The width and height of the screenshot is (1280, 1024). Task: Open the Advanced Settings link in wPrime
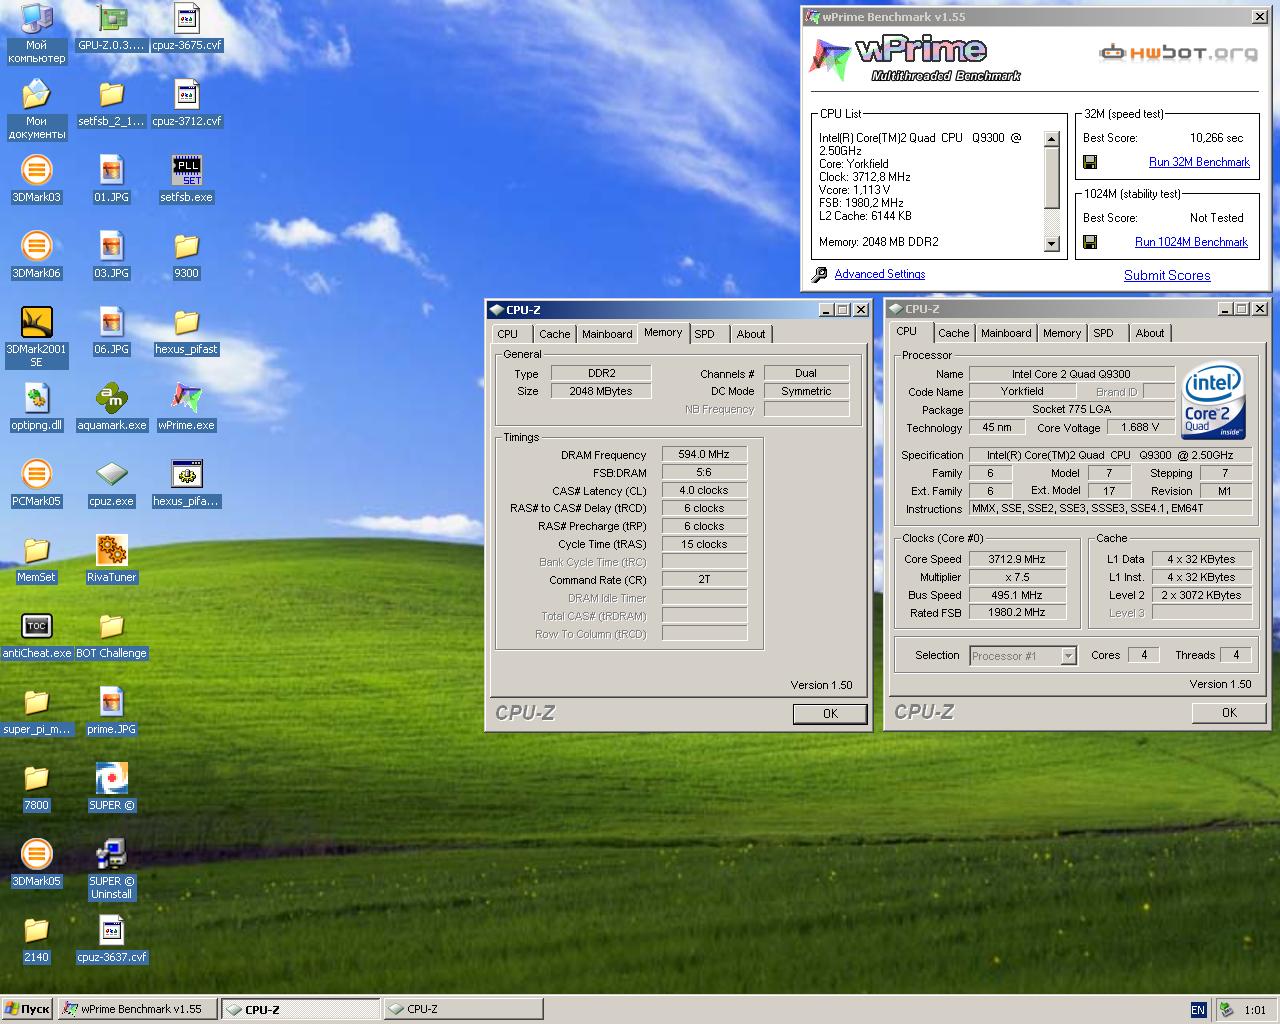tap(880, 274)
